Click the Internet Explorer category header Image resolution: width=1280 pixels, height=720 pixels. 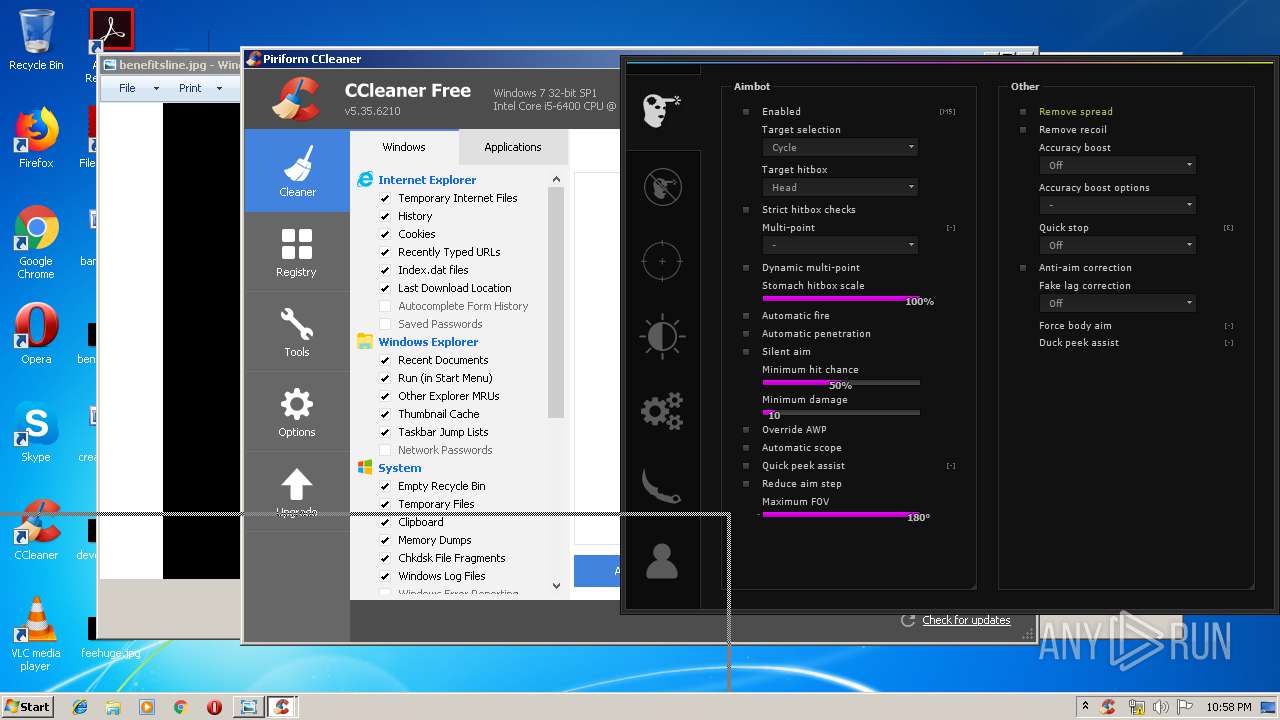coord(427,180)
